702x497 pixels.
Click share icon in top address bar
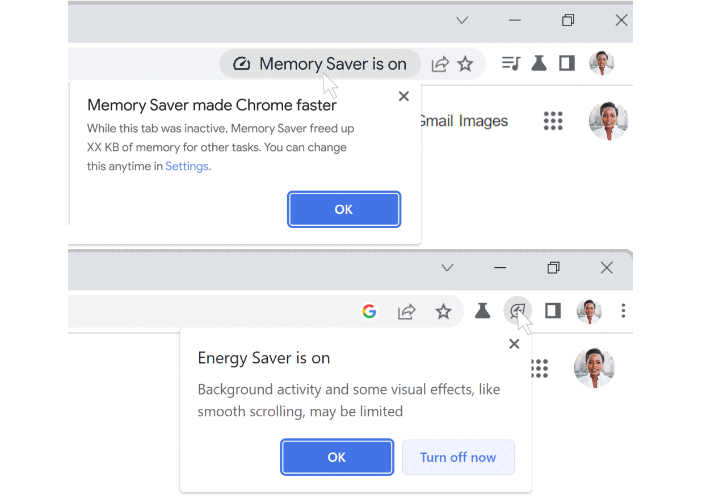pos(440,64)
